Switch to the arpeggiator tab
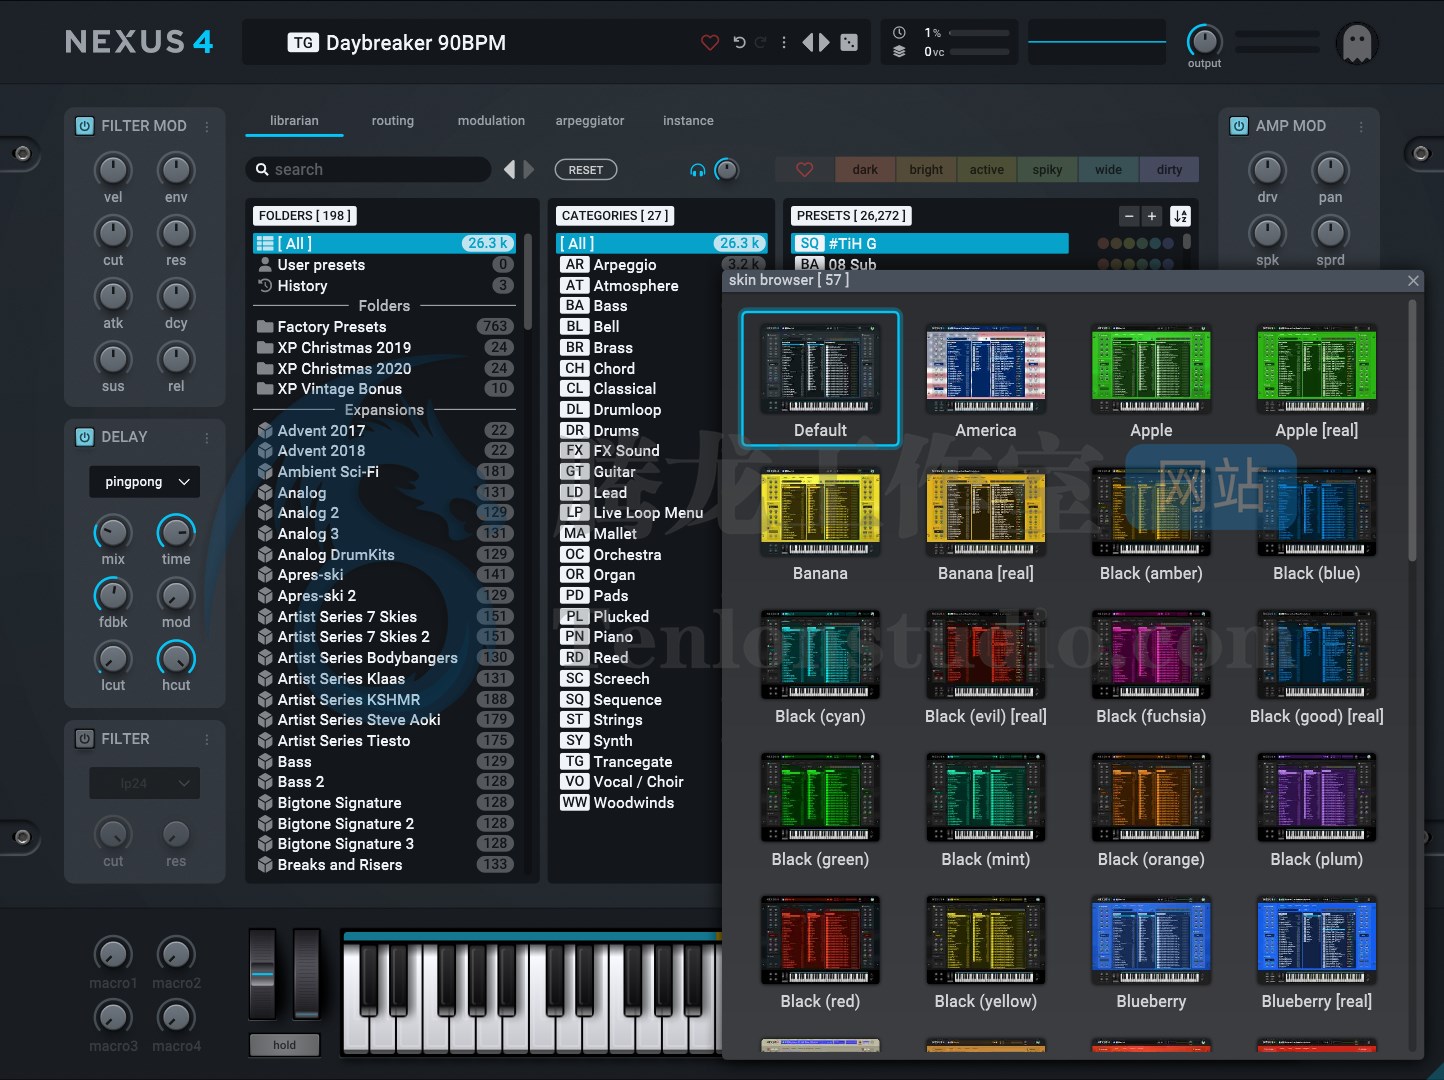Screen dimensions: 1444x1080 tap(590, 121)
